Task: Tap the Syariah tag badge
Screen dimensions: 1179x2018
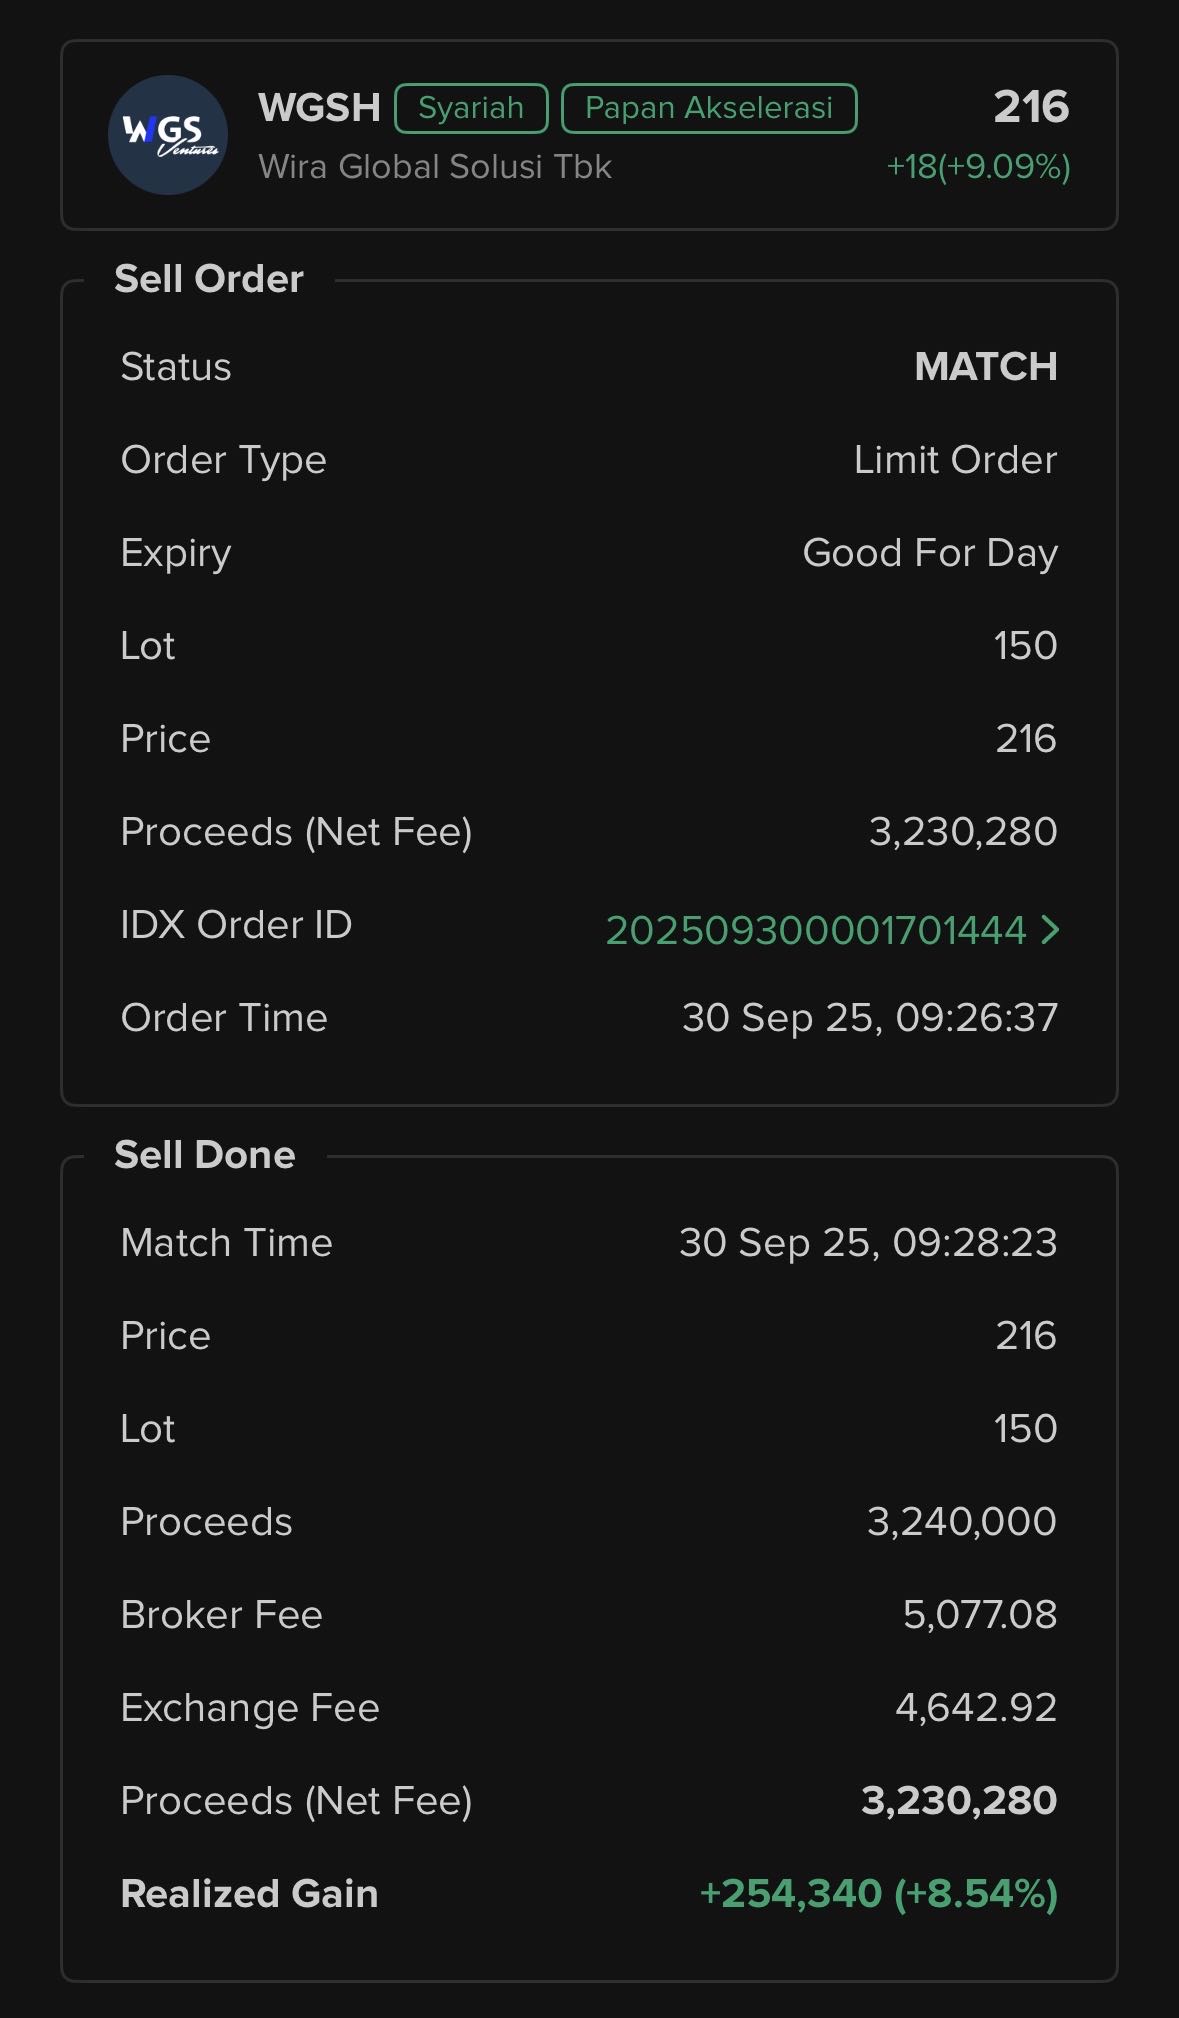Action: (471, 108)
